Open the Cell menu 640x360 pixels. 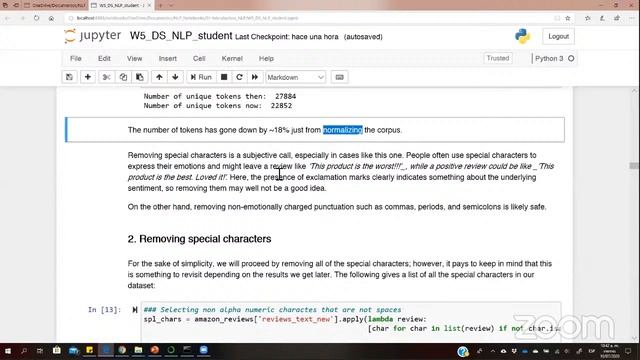click(199, 58)
